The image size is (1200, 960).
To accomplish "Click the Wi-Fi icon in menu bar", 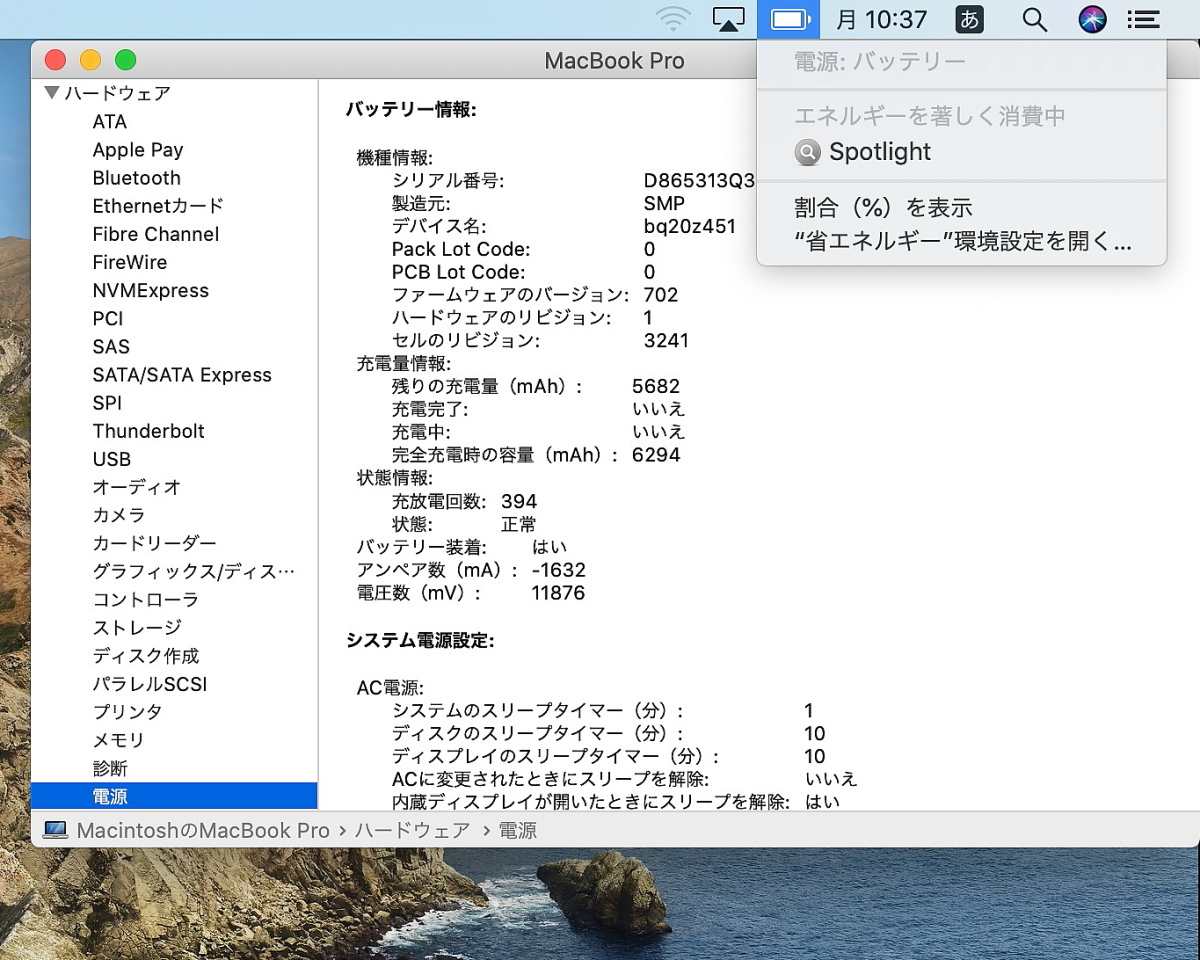I will pos(673,19).
